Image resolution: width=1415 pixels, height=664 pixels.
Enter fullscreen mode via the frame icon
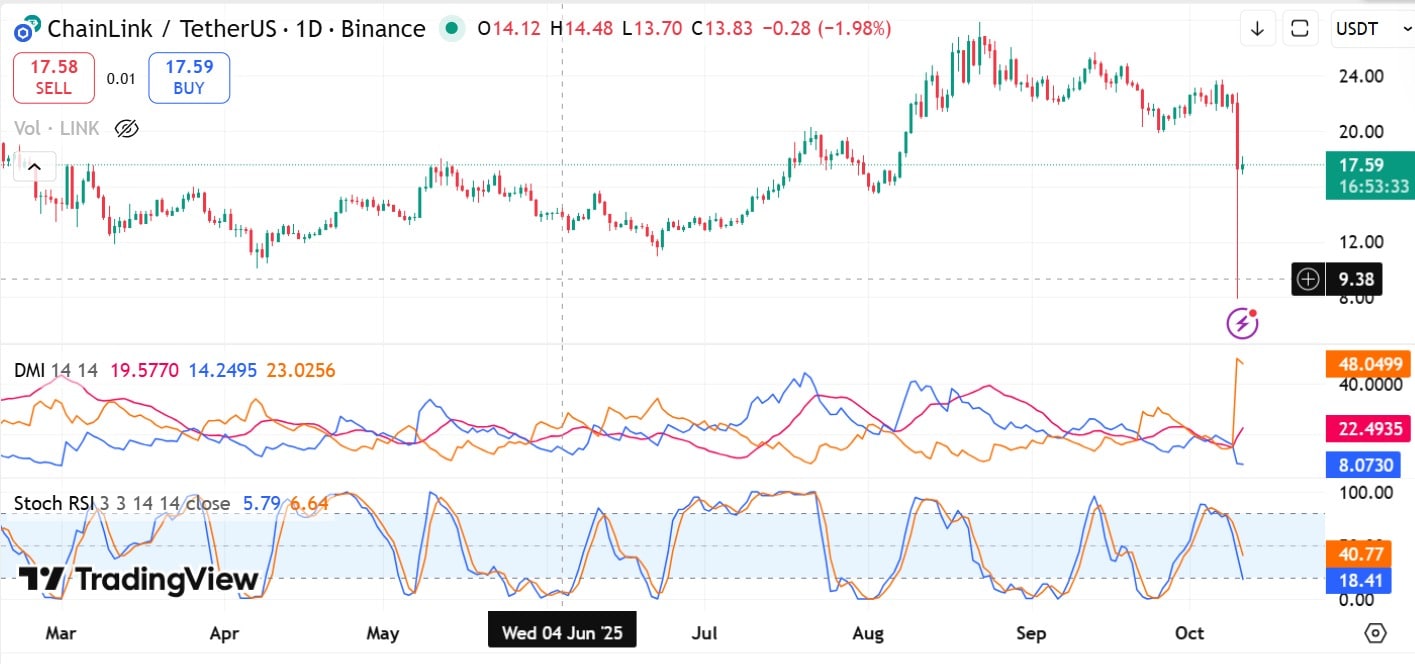(x=1299, y=28)
